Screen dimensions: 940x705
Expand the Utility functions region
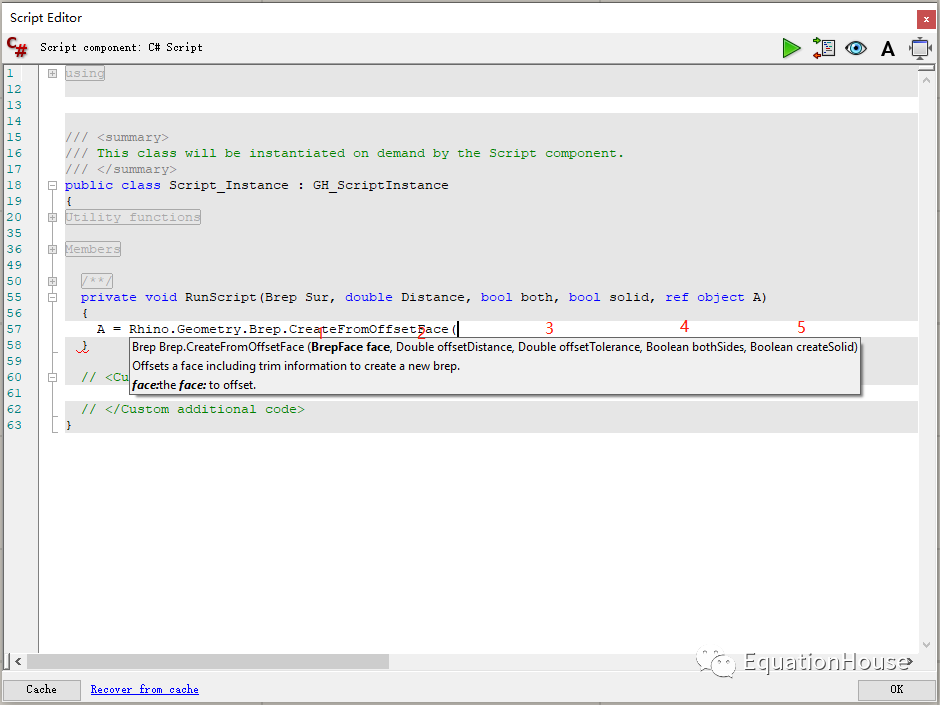pyautogui.click(x=52, y=217)
